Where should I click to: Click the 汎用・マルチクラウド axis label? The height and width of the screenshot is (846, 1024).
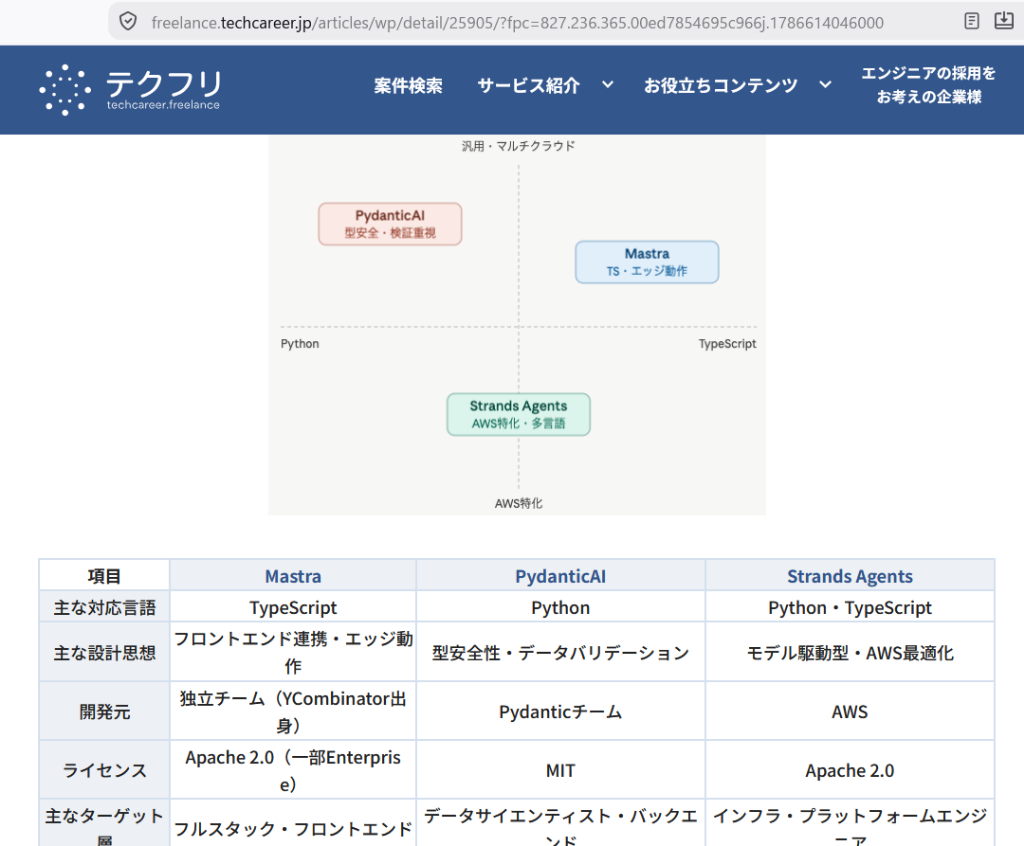pos(519,146)
